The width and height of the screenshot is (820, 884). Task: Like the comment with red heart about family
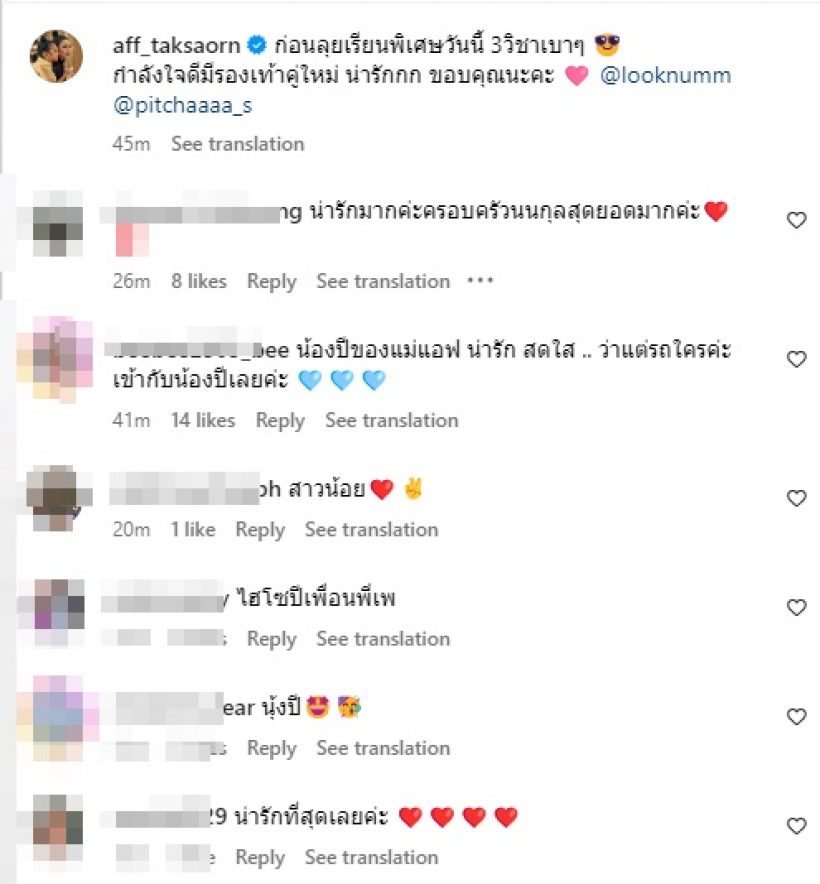[796, 220]
